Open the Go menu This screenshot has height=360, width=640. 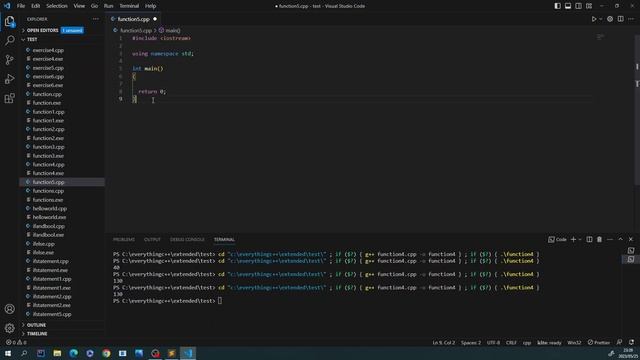(x=94, y=6)
